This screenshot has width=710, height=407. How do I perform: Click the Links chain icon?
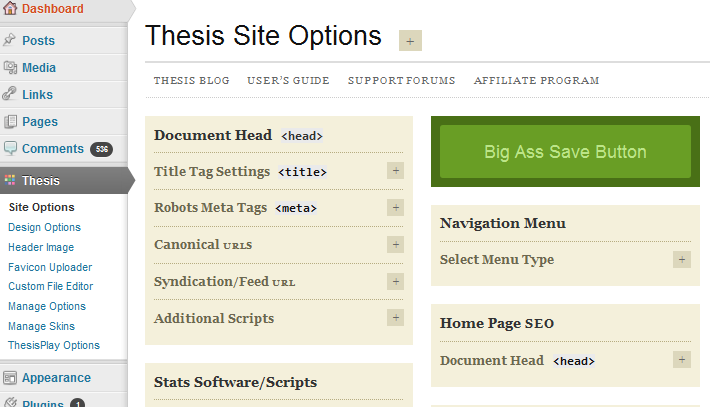(x=10, y=94)
